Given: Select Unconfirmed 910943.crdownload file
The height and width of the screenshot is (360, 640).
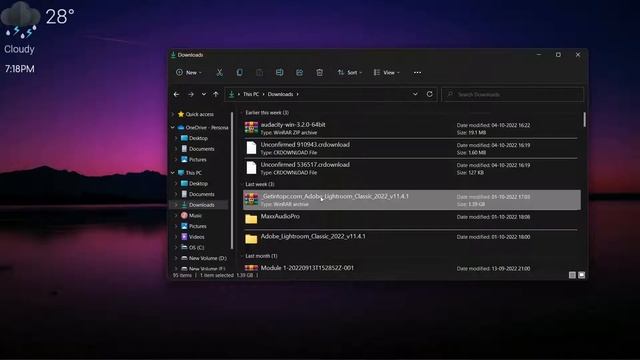Looking at the screenshot, I should tap(411, 148).
